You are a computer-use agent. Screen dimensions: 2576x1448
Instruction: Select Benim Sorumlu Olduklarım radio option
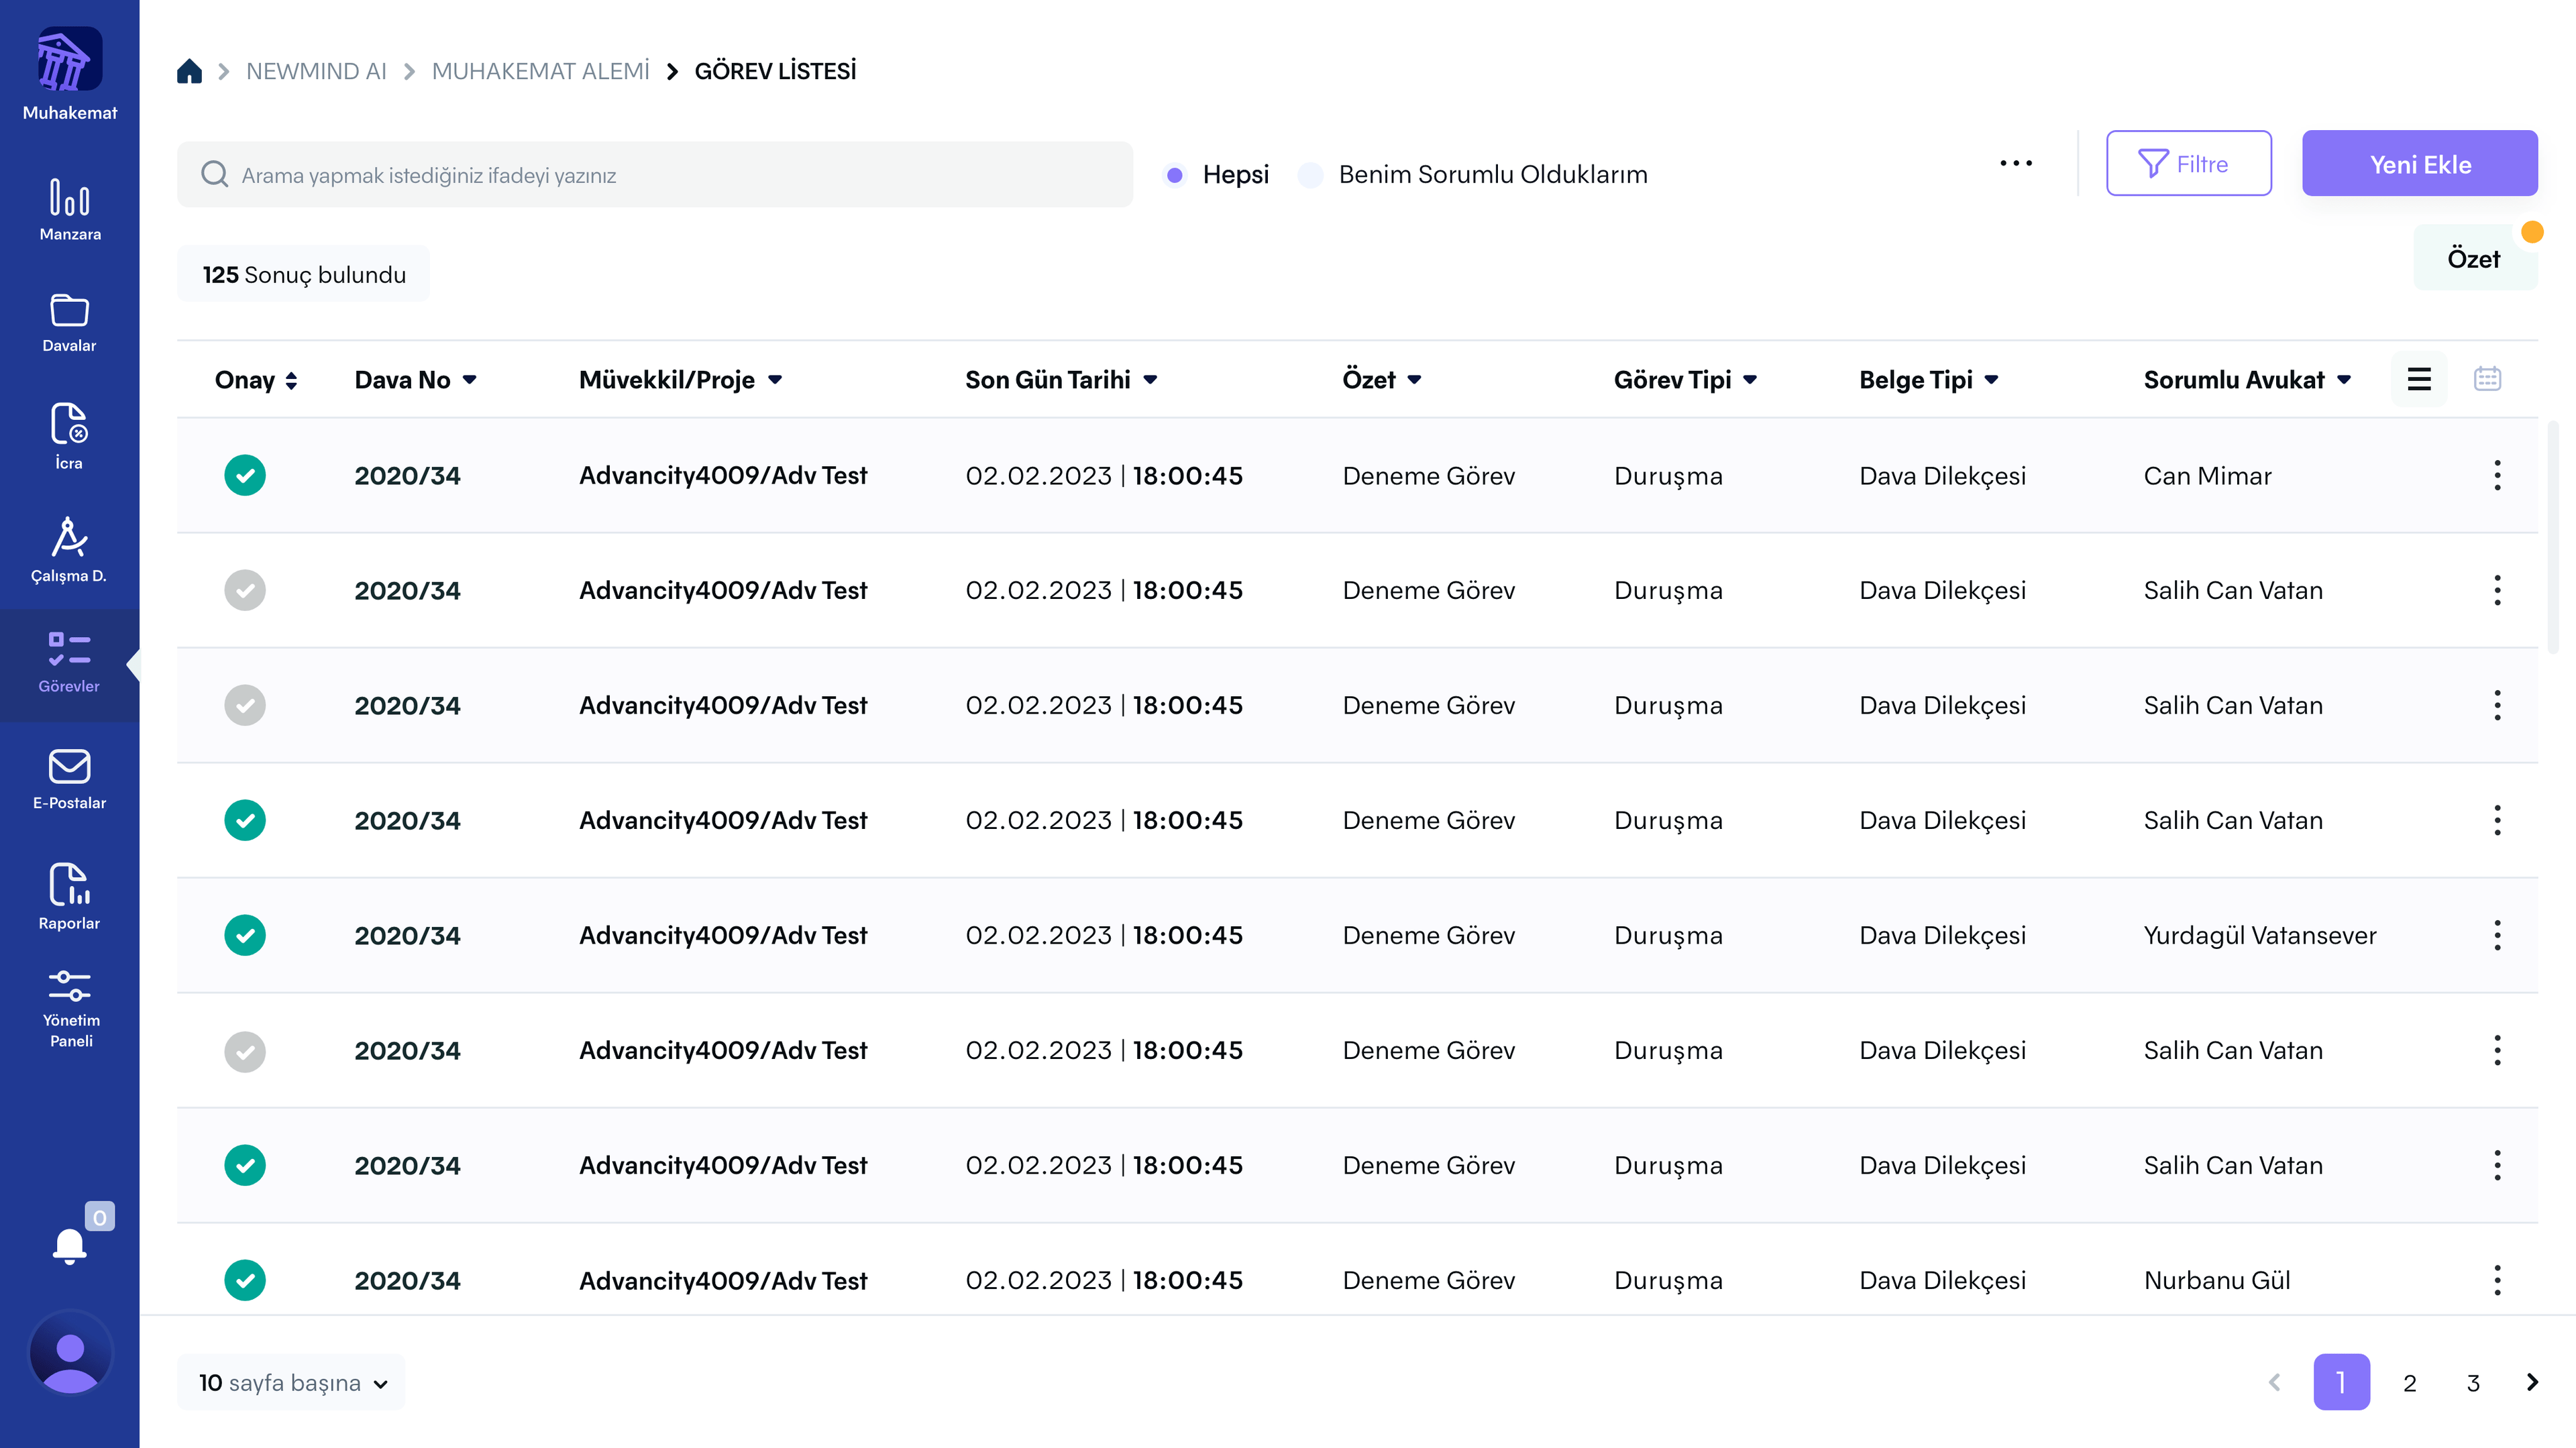pyautogui.click(x=1311, y=175)
